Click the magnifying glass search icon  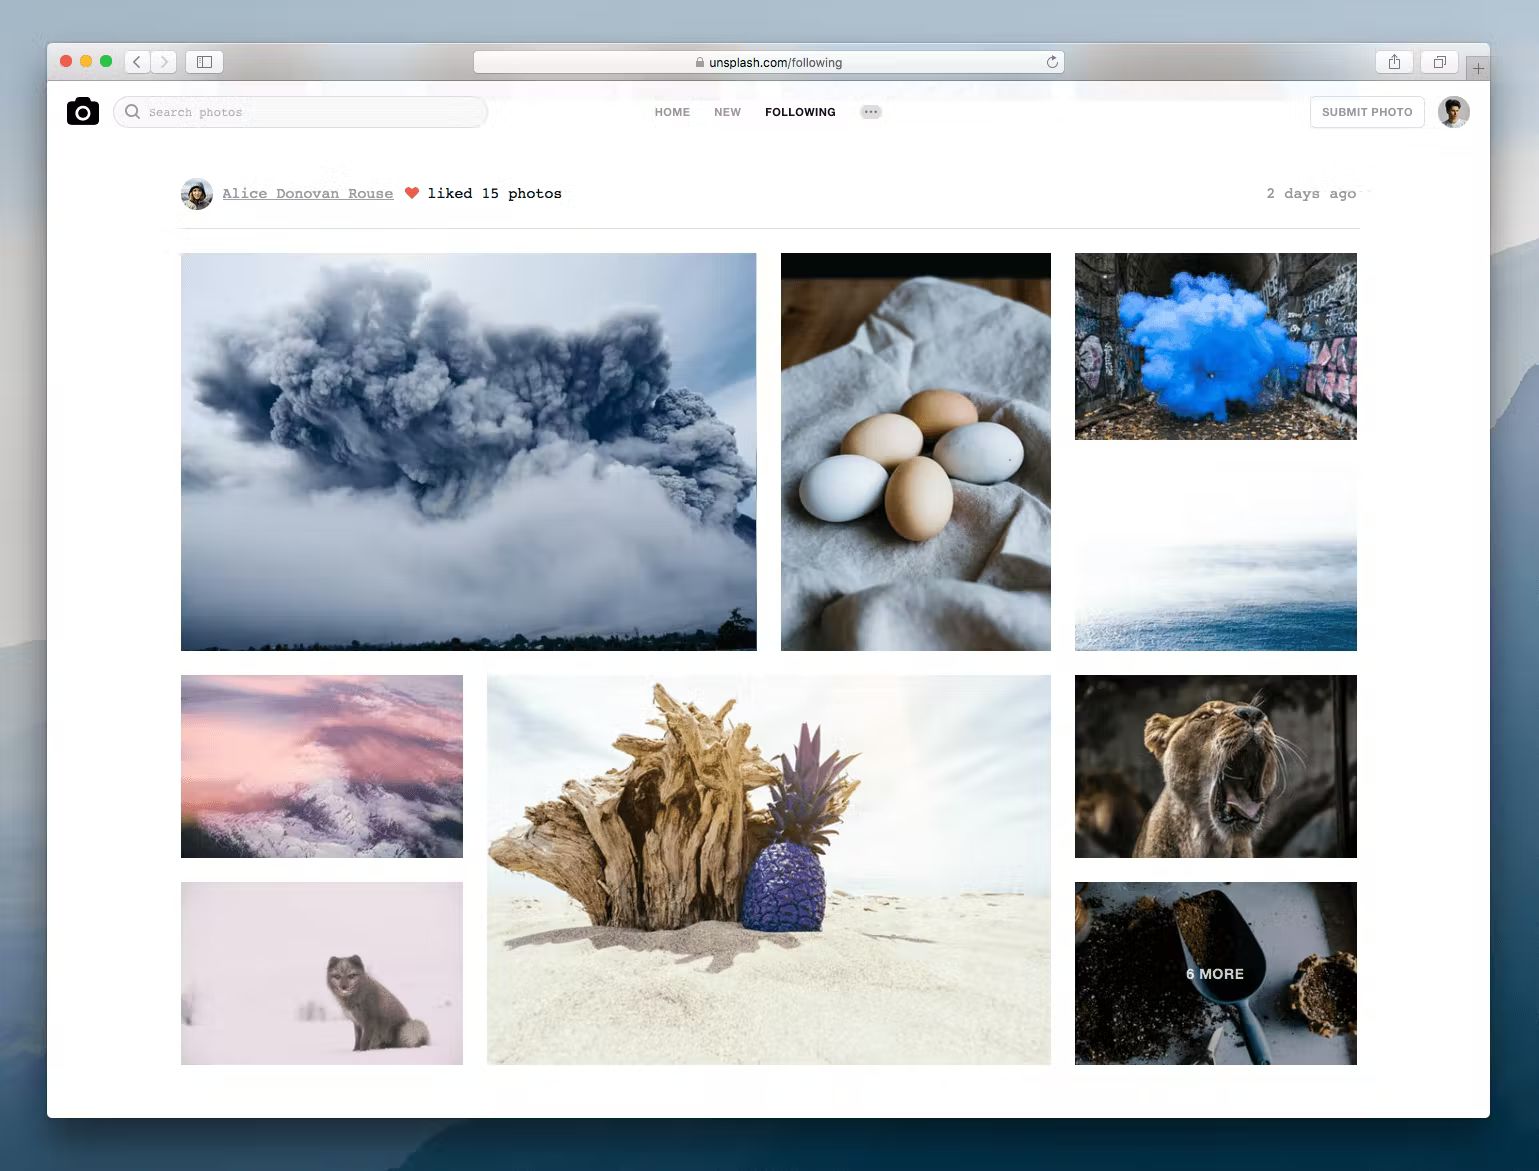coord(132,111)
